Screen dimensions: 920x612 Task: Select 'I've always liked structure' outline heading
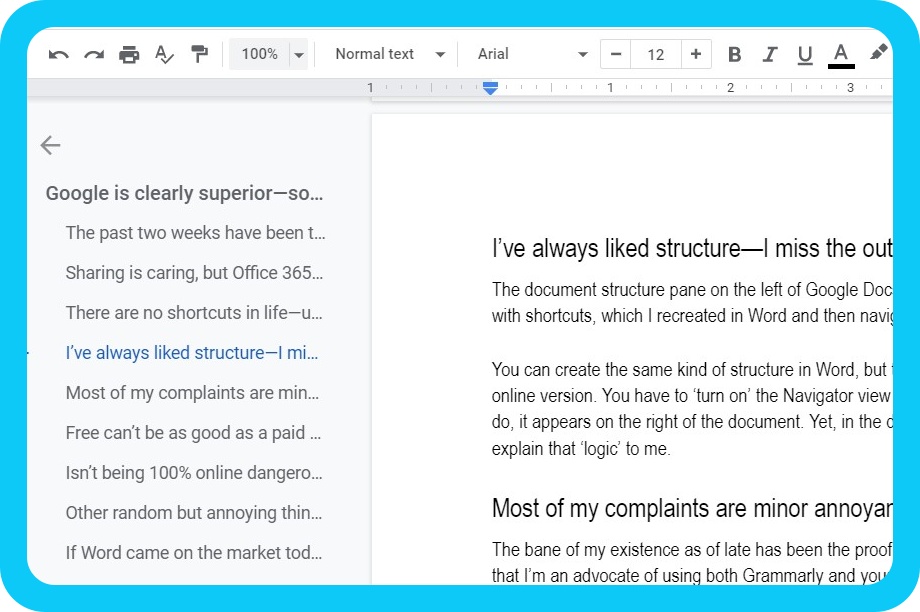pos(192,353)
